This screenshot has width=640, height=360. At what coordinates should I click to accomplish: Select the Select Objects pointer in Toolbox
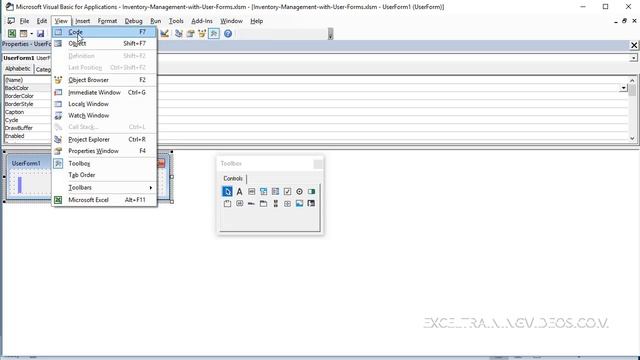pos(227,191)
